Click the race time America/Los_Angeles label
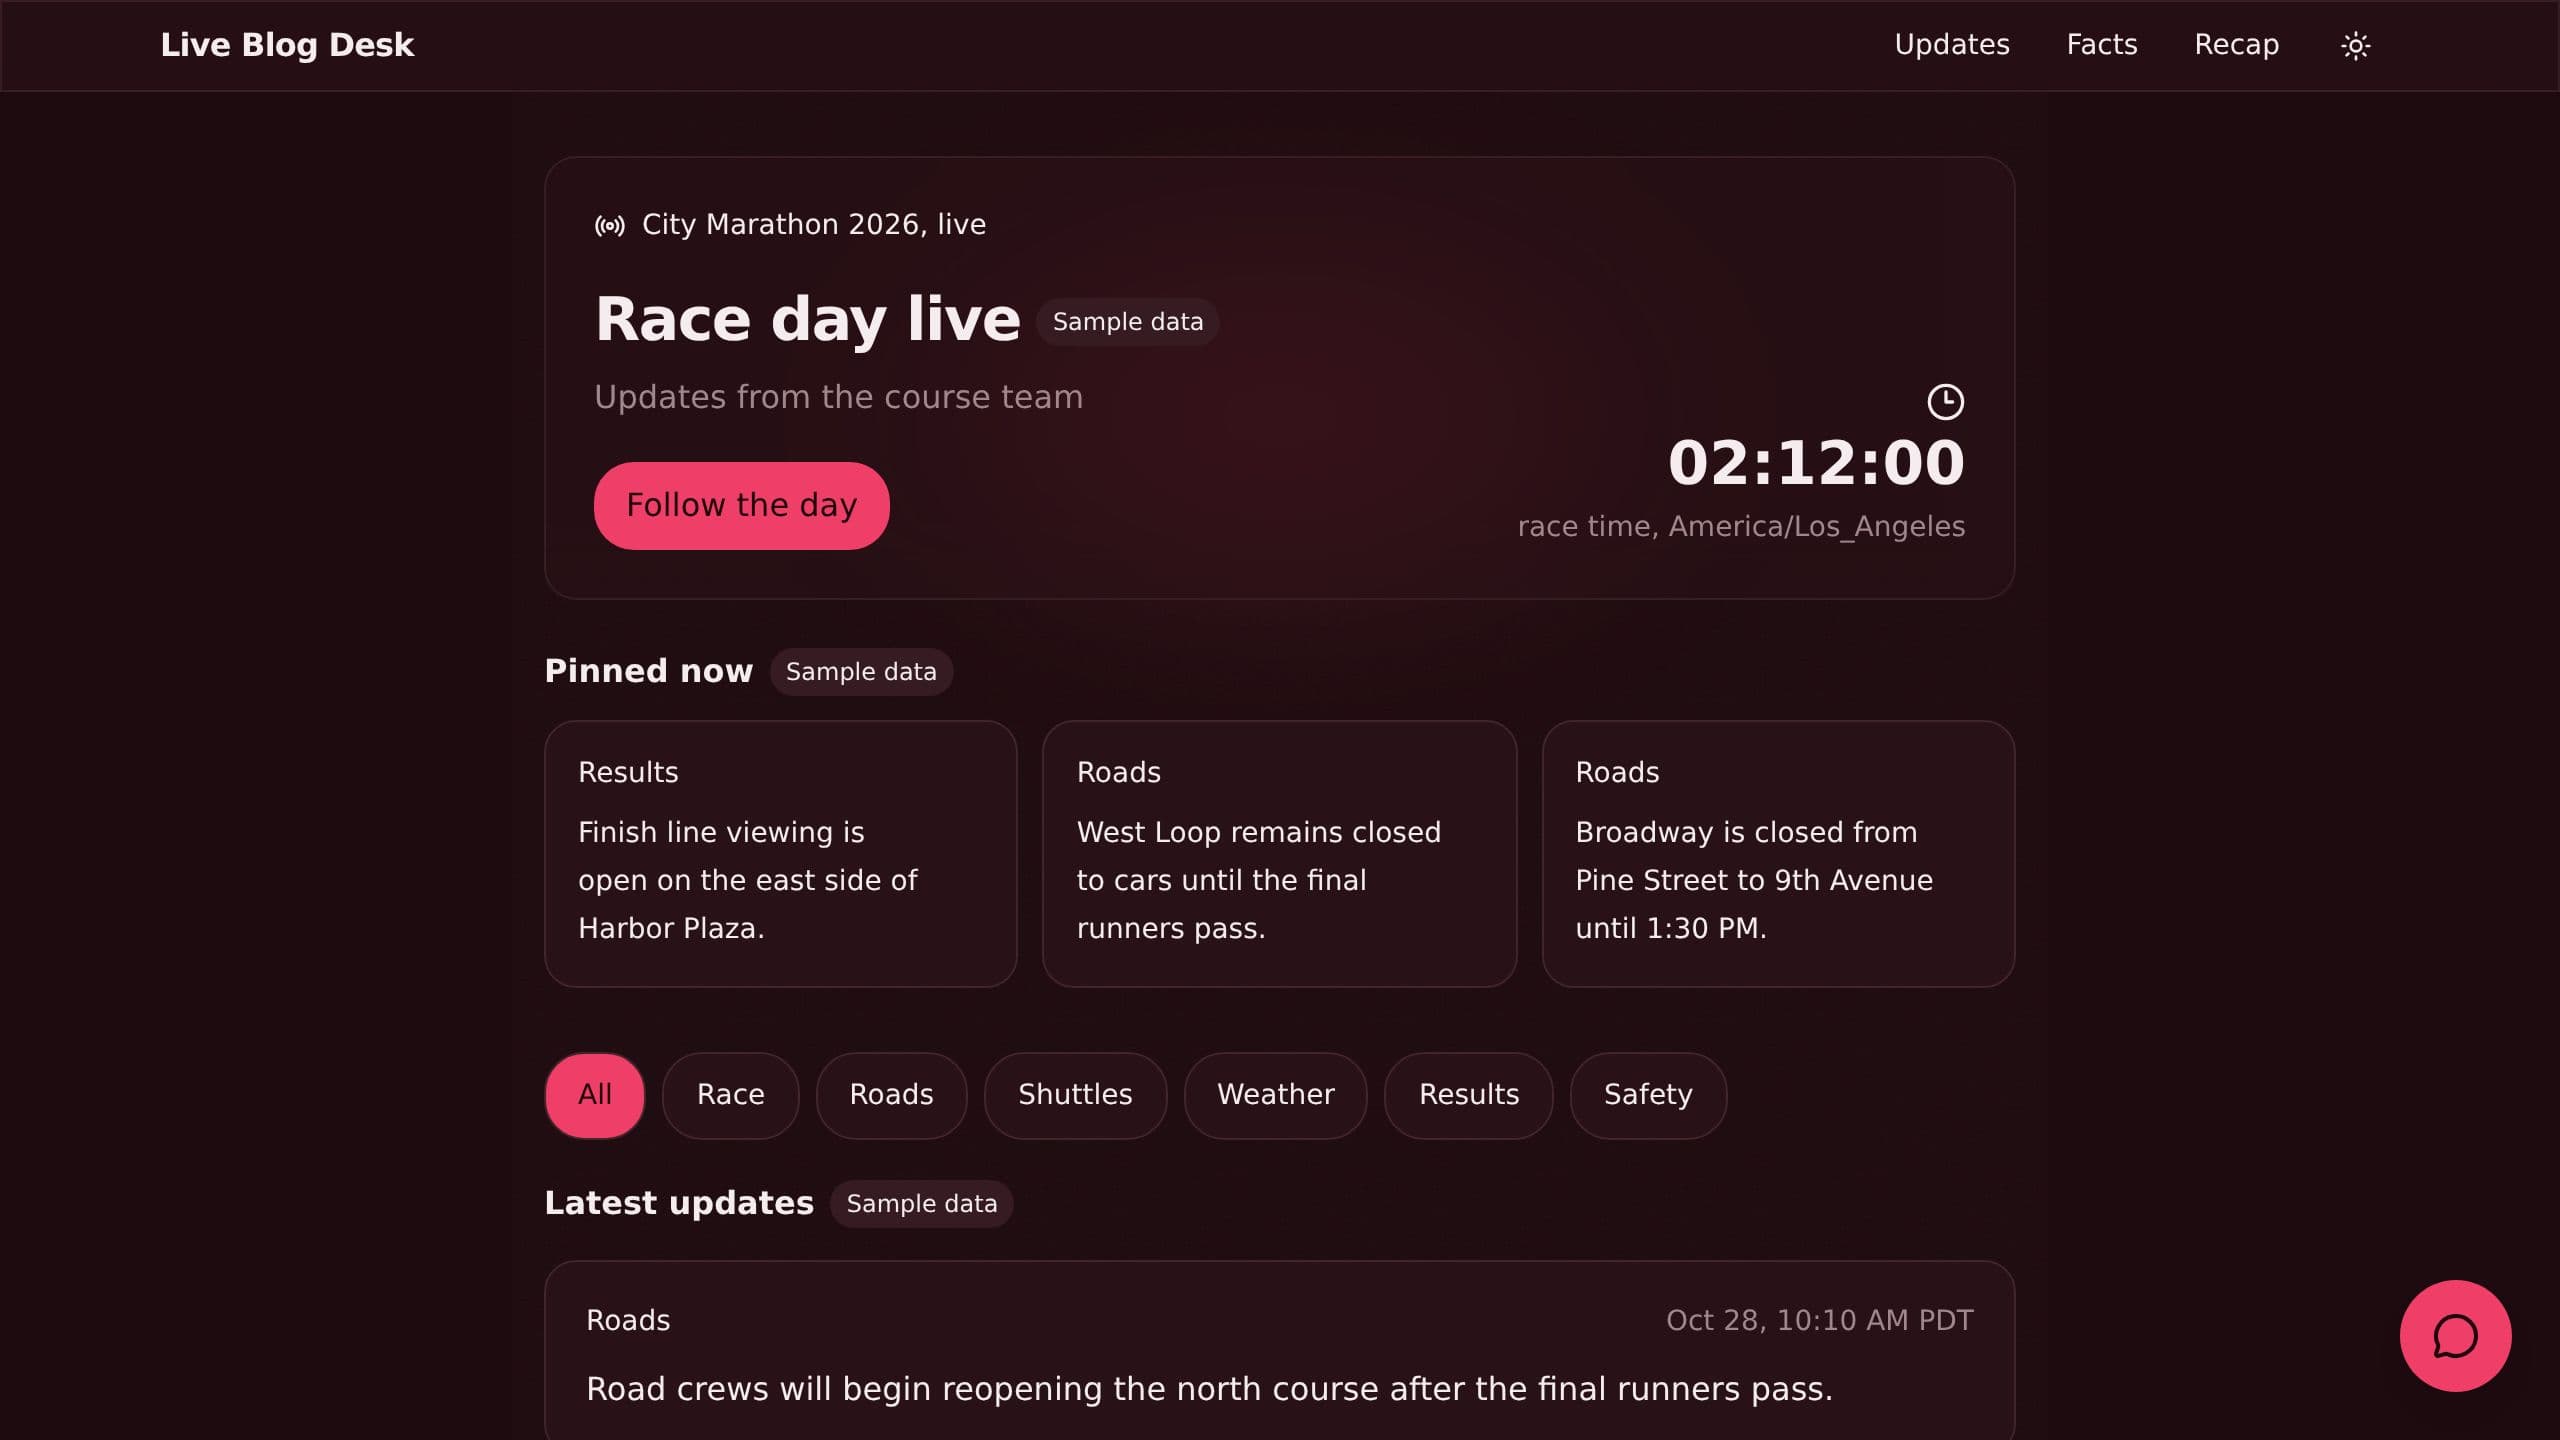Image resolution: width=2560 pixels, height=1440 pixels. click(x=1741, y=527)
